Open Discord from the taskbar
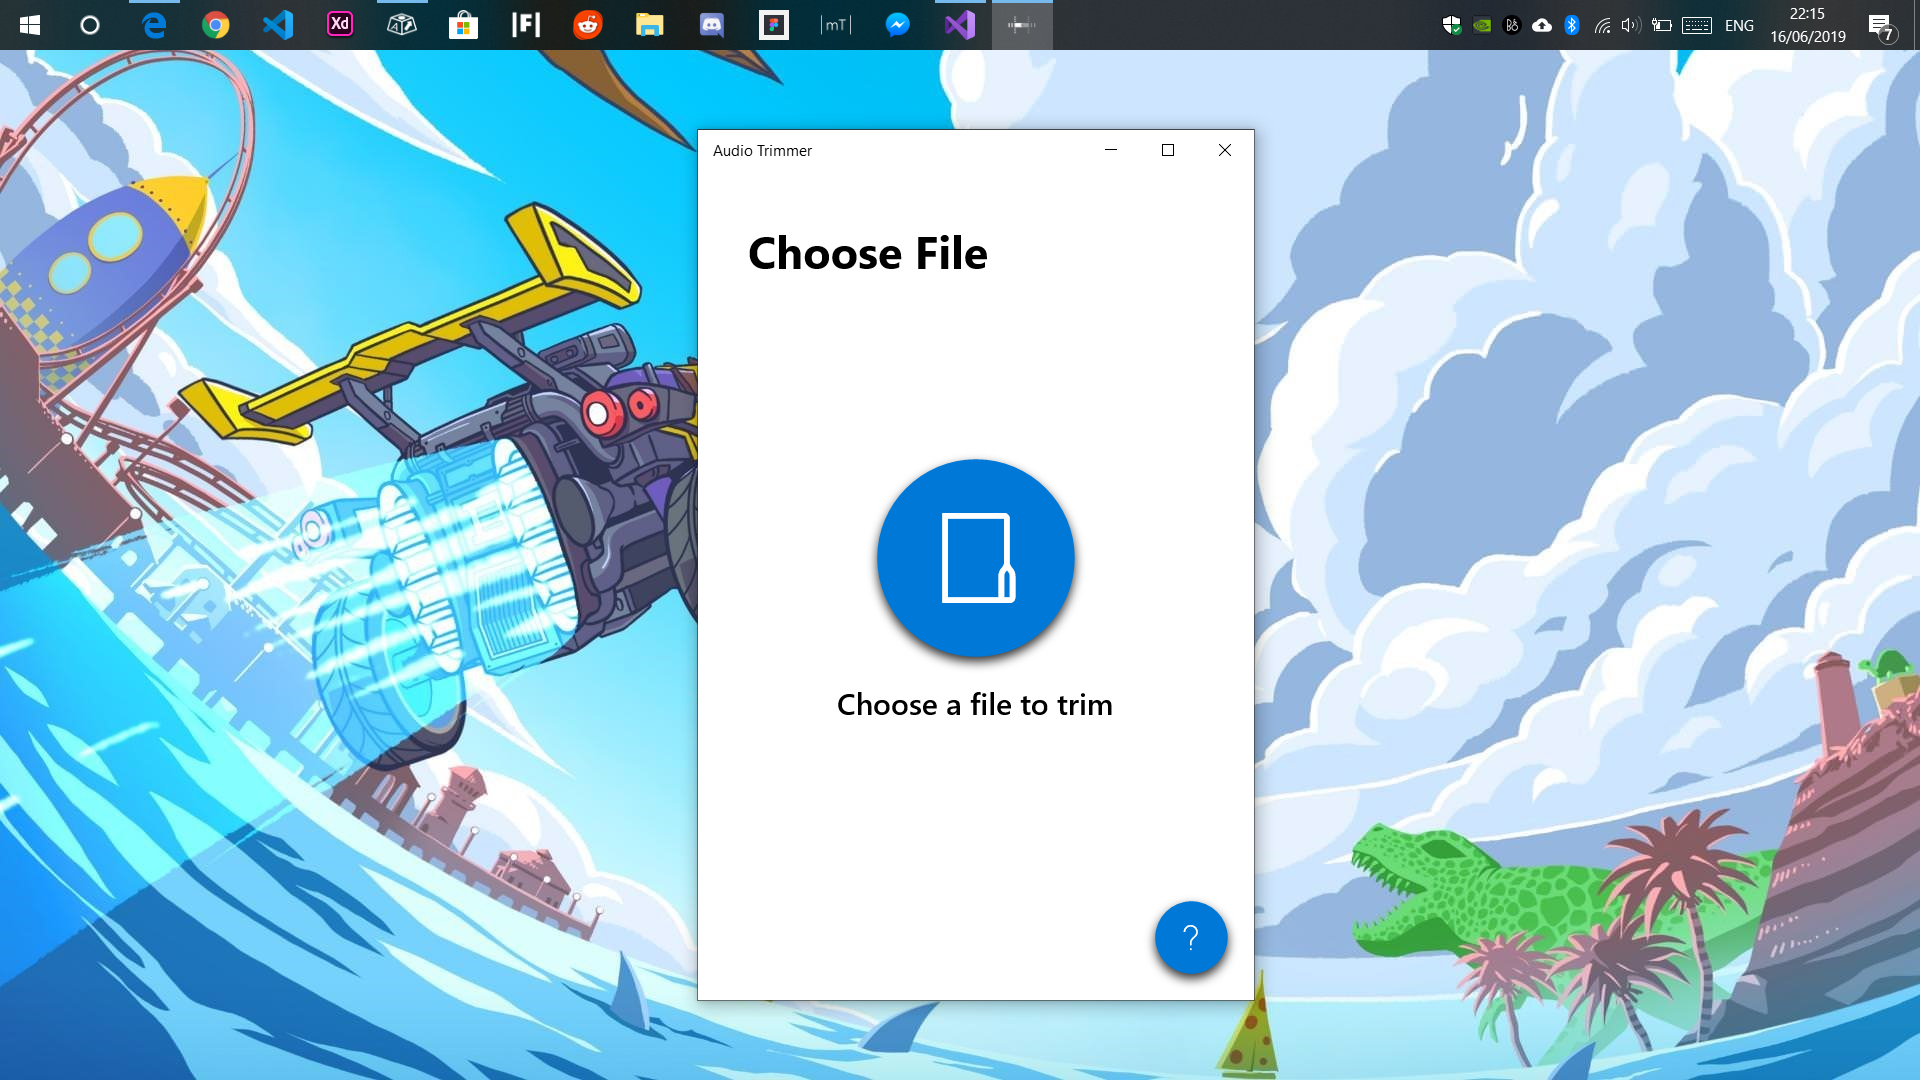Screen dimensions: 1920x1080 pyautogui.click(x=711, y=24)
